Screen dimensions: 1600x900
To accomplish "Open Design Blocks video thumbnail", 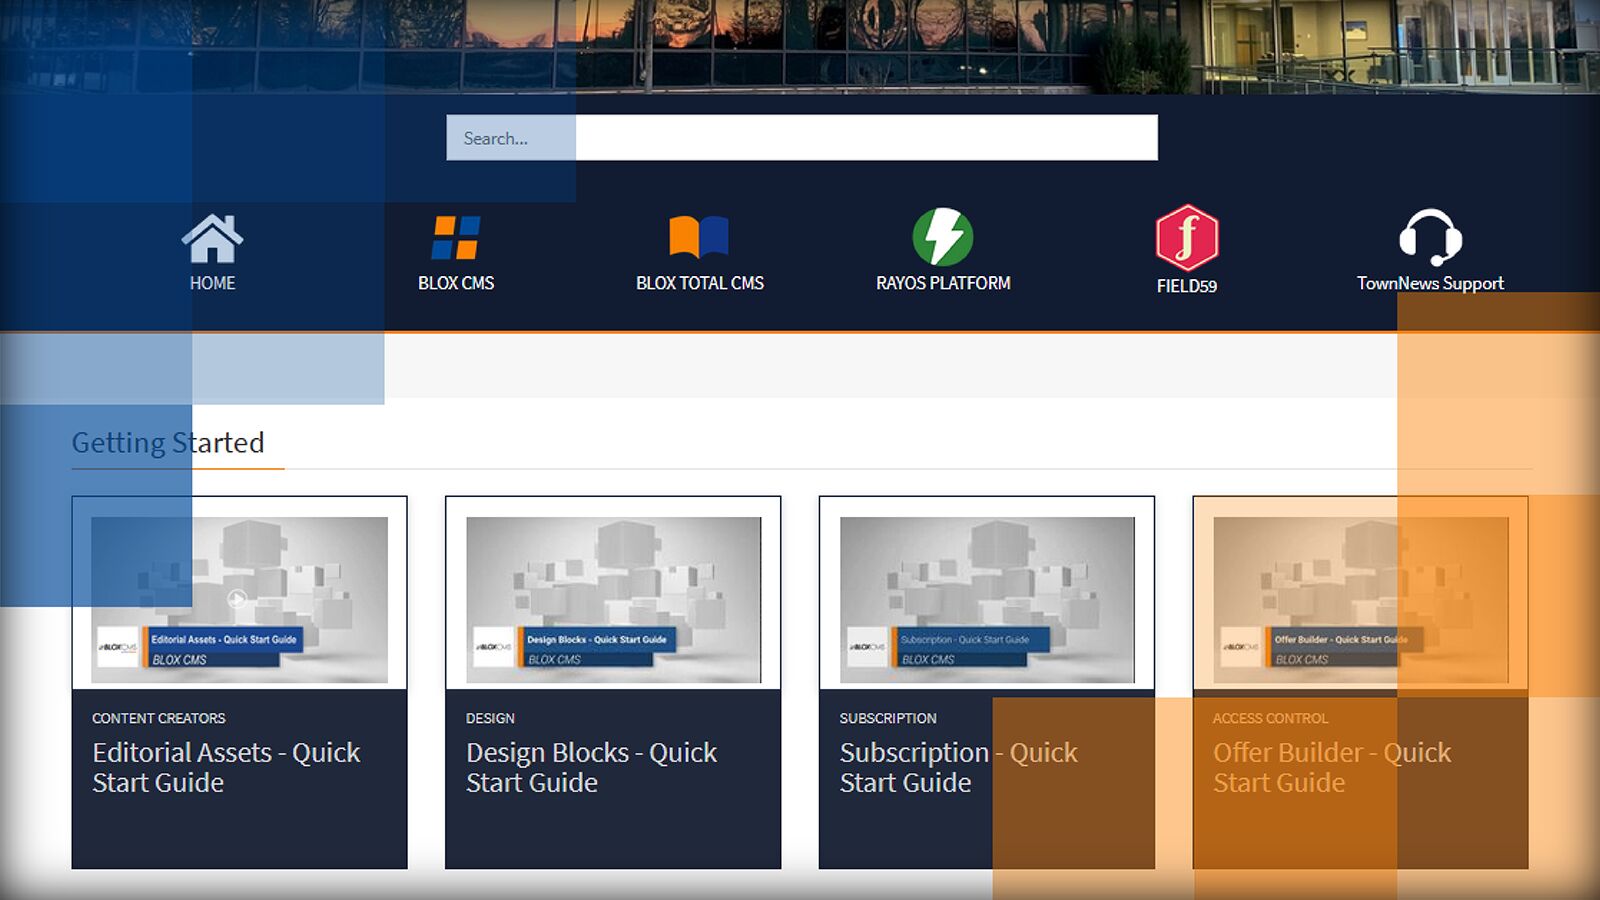I will [x=613, y=600].
